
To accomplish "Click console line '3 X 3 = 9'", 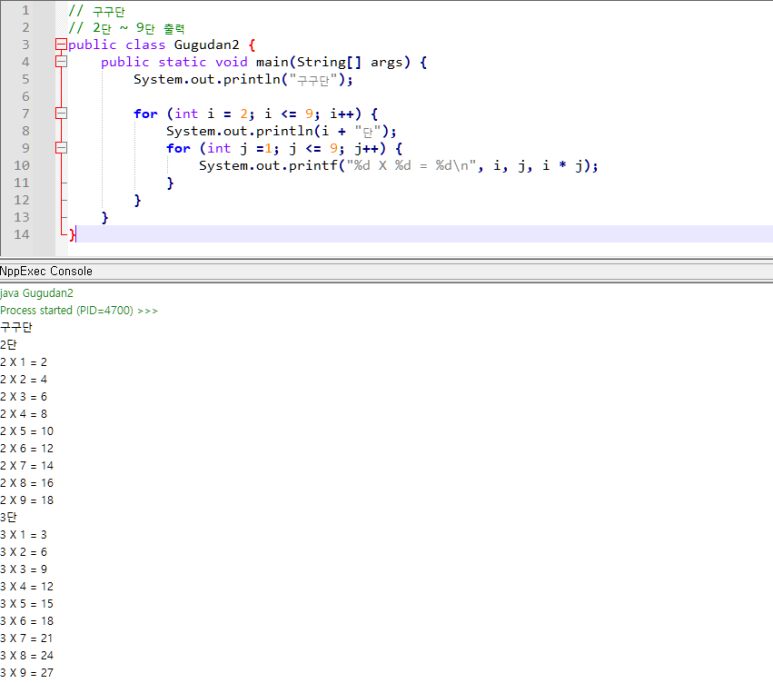I will (24, 570).
